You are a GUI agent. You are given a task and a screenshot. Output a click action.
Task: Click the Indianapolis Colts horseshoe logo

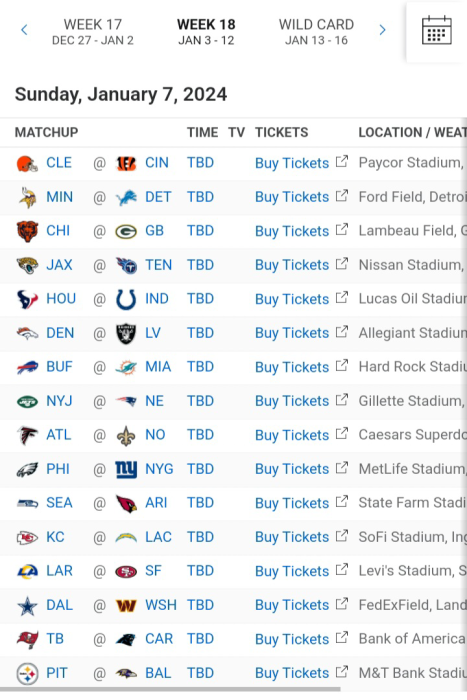pyautogui.click(x=126, y=300)
